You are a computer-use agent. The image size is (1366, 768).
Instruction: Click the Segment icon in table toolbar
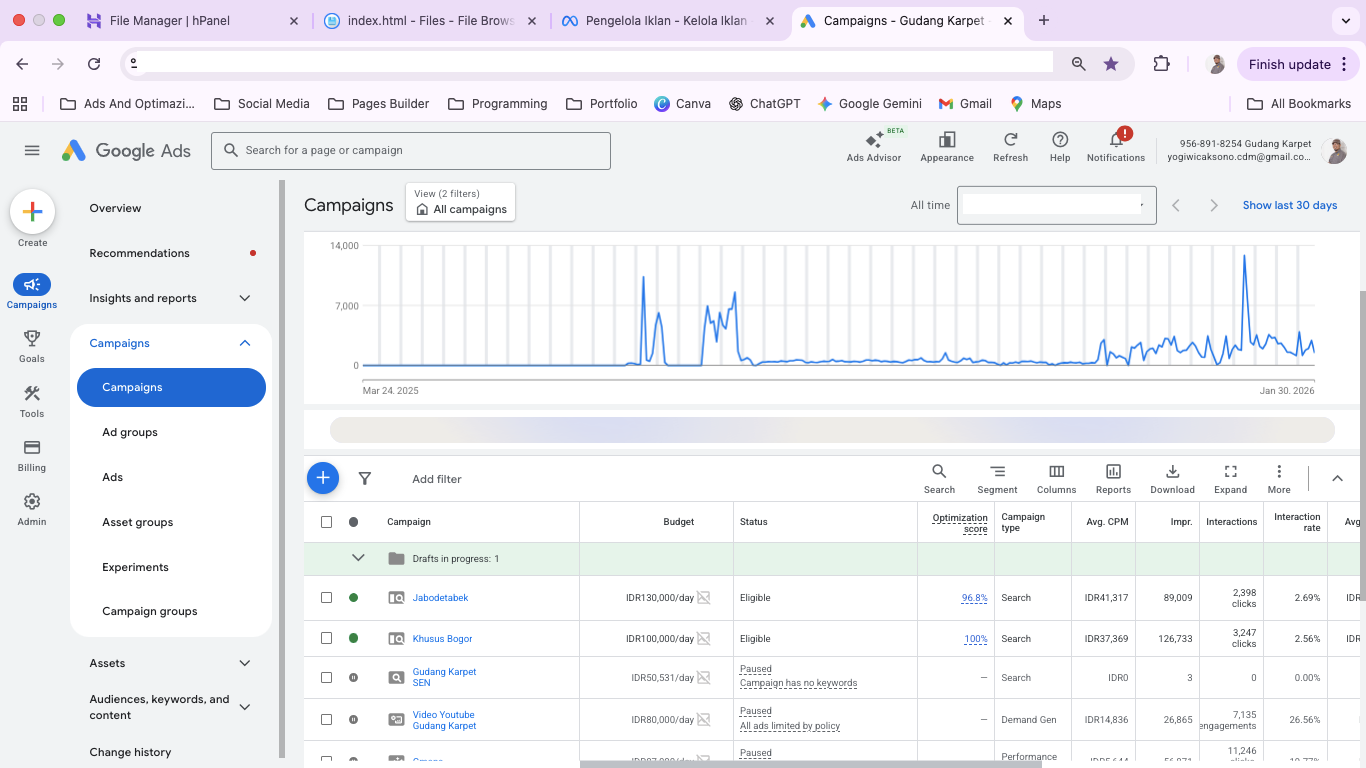(997, 472)
